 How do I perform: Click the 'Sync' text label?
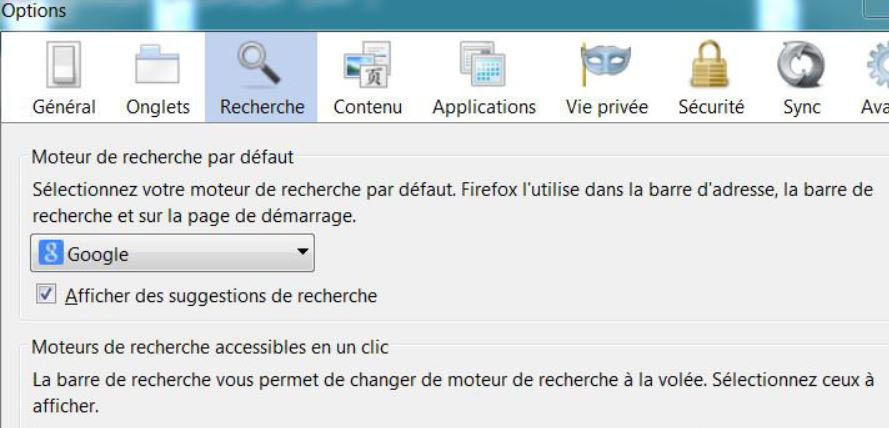[801, 107]
